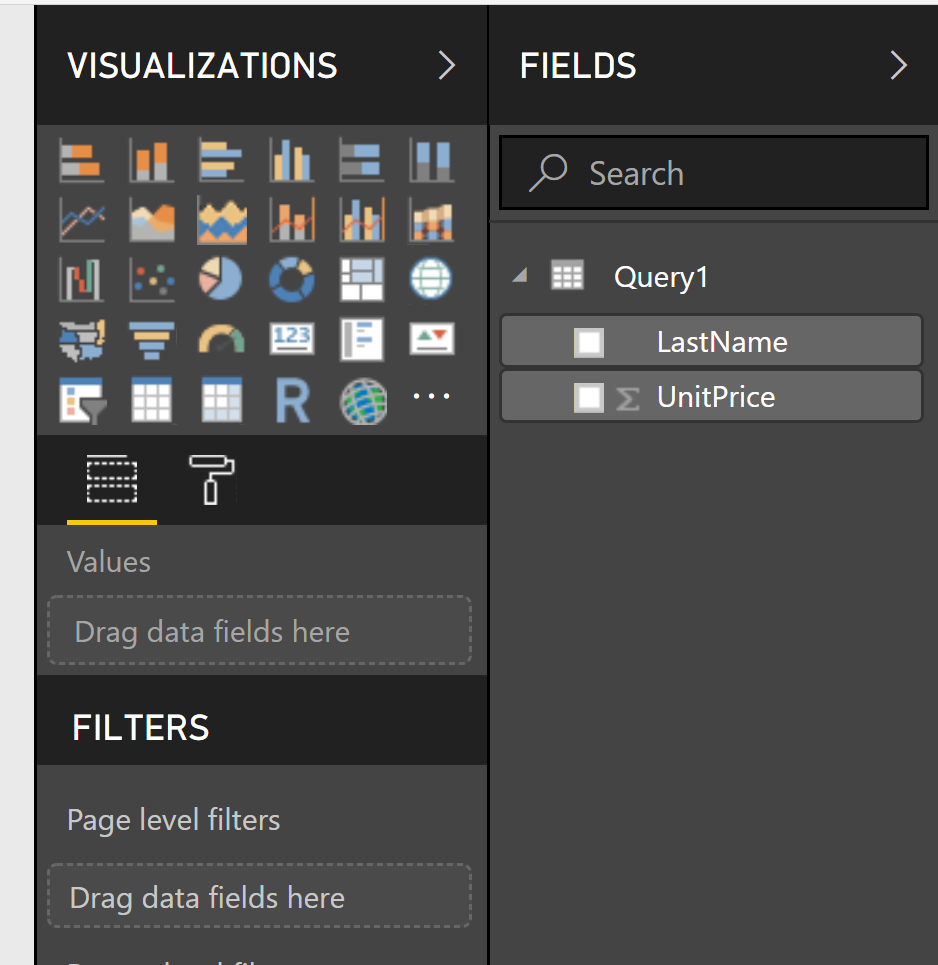
Task: Collapse the Fields pane
Action: coord(899,65)
